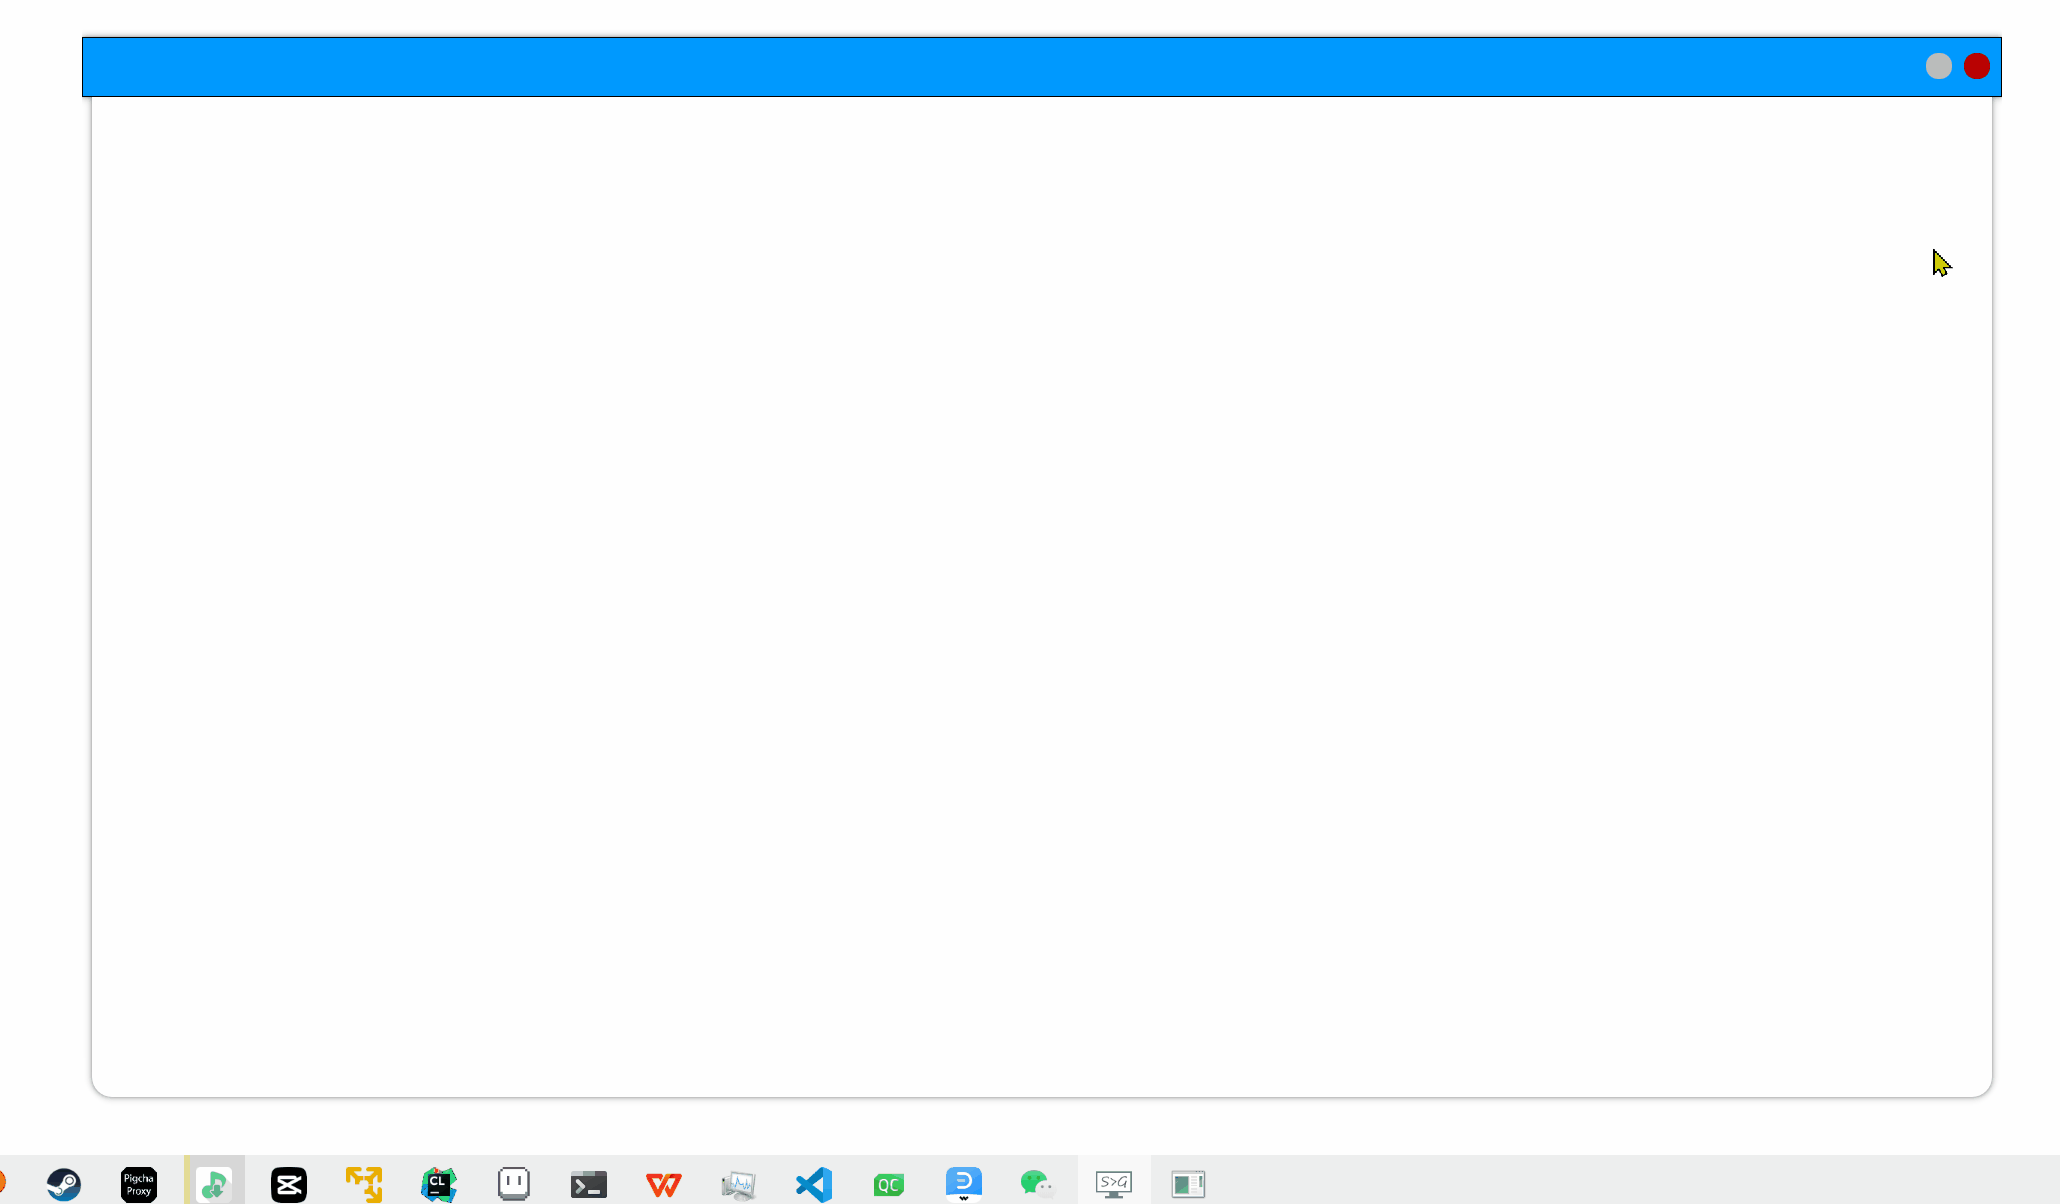Open WeChat from the taskbar

click(x=1038, y=1184)
